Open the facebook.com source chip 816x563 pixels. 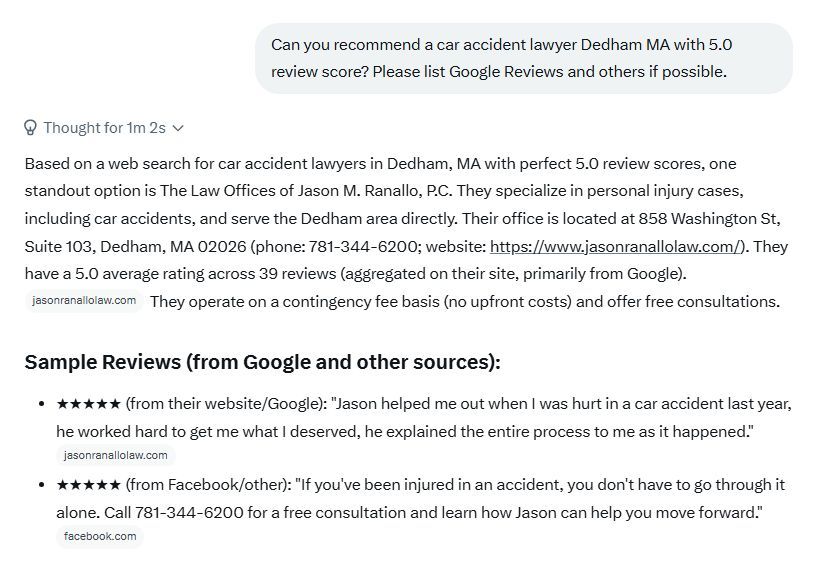[x=100, y=537]
